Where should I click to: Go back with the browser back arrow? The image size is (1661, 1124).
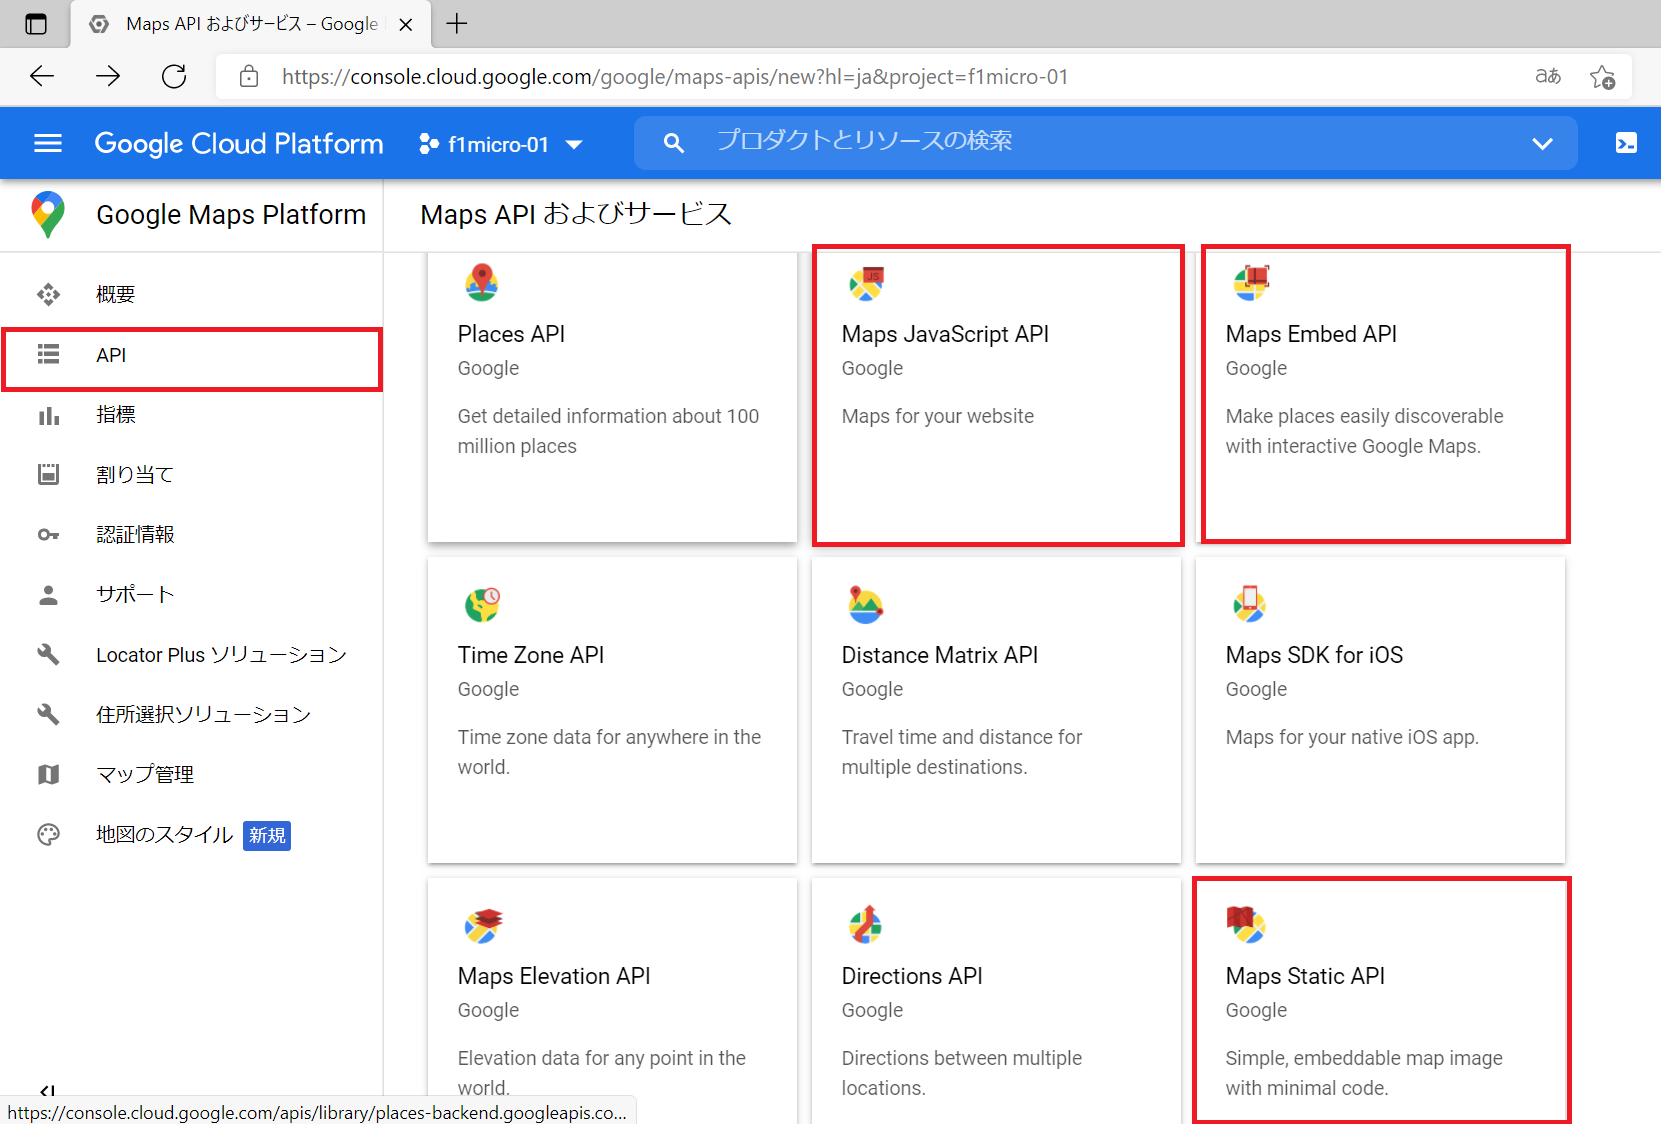coord(42,76)
